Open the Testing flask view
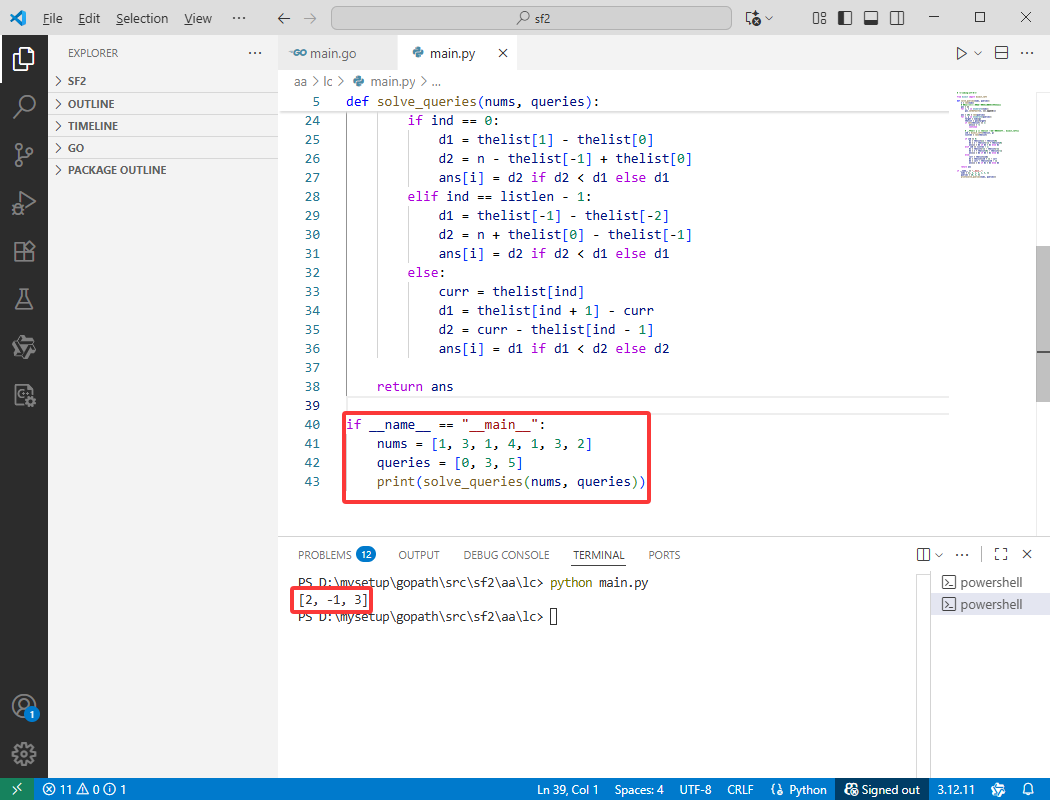This screenshot has width=1050, height=800. point(23,299)
